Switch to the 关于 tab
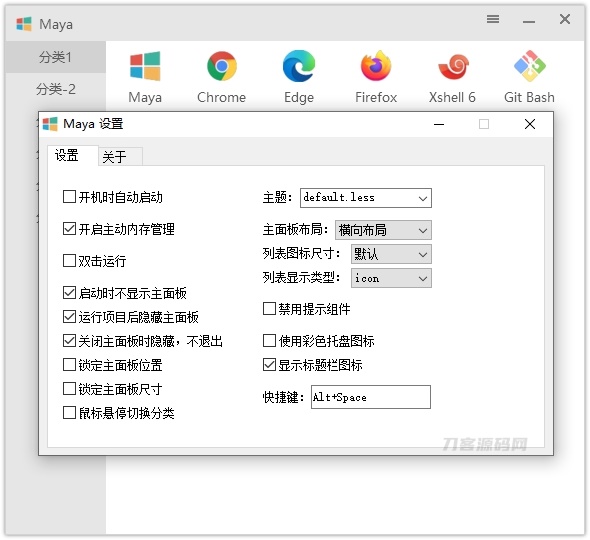 coord(120,157)
